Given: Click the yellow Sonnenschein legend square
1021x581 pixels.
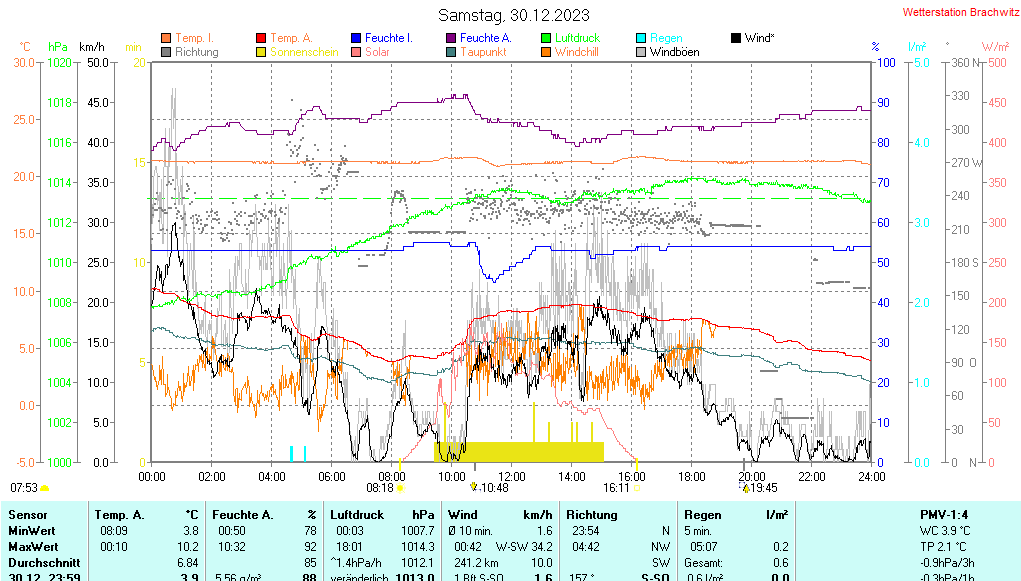Looking at the screenshot, I should coord(262,52).
